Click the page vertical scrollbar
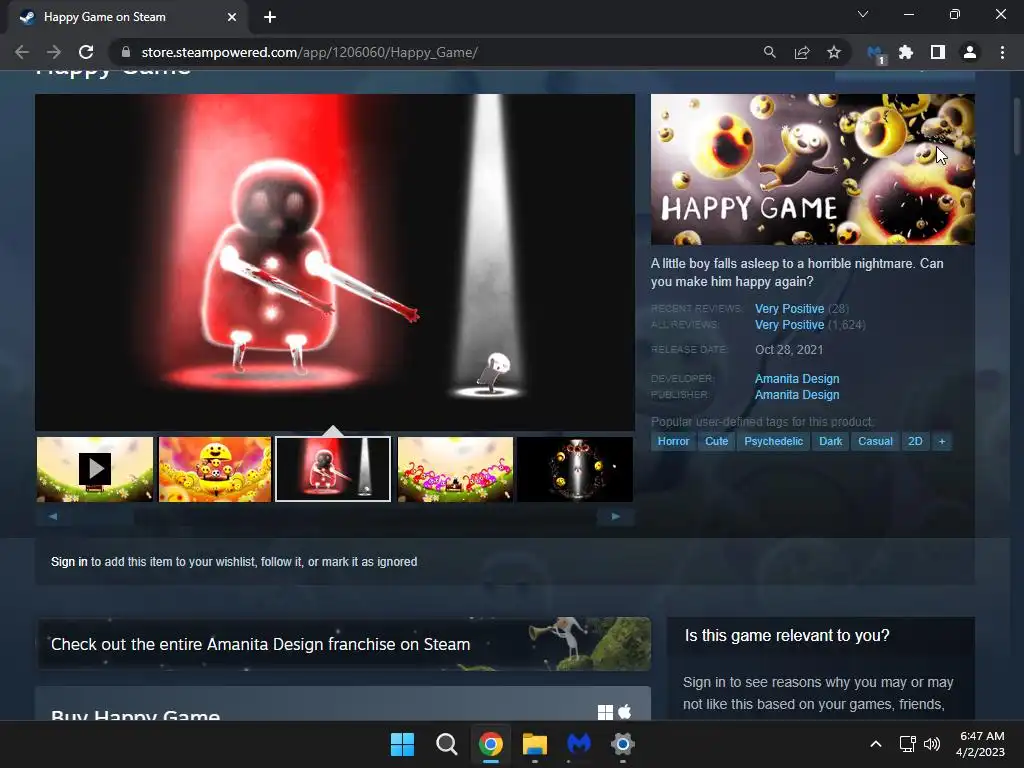The height and width of the screenshot is (768, 1024). coord(1016,126)
